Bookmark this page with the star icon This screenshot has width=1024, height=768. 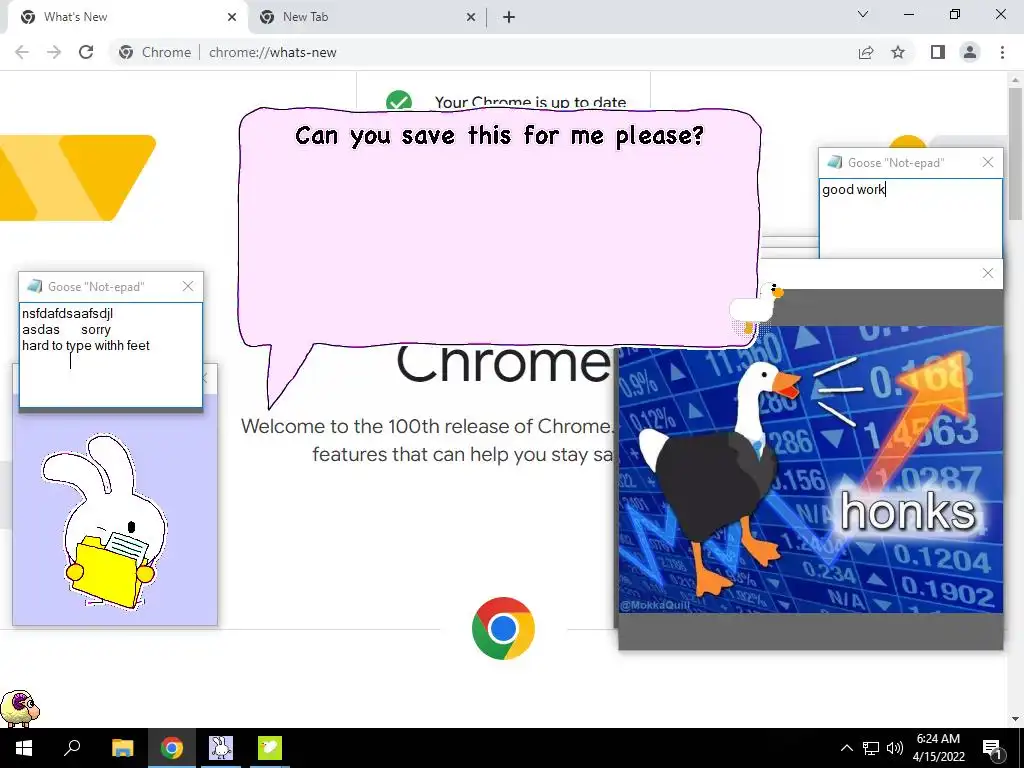tap(898, 52)
